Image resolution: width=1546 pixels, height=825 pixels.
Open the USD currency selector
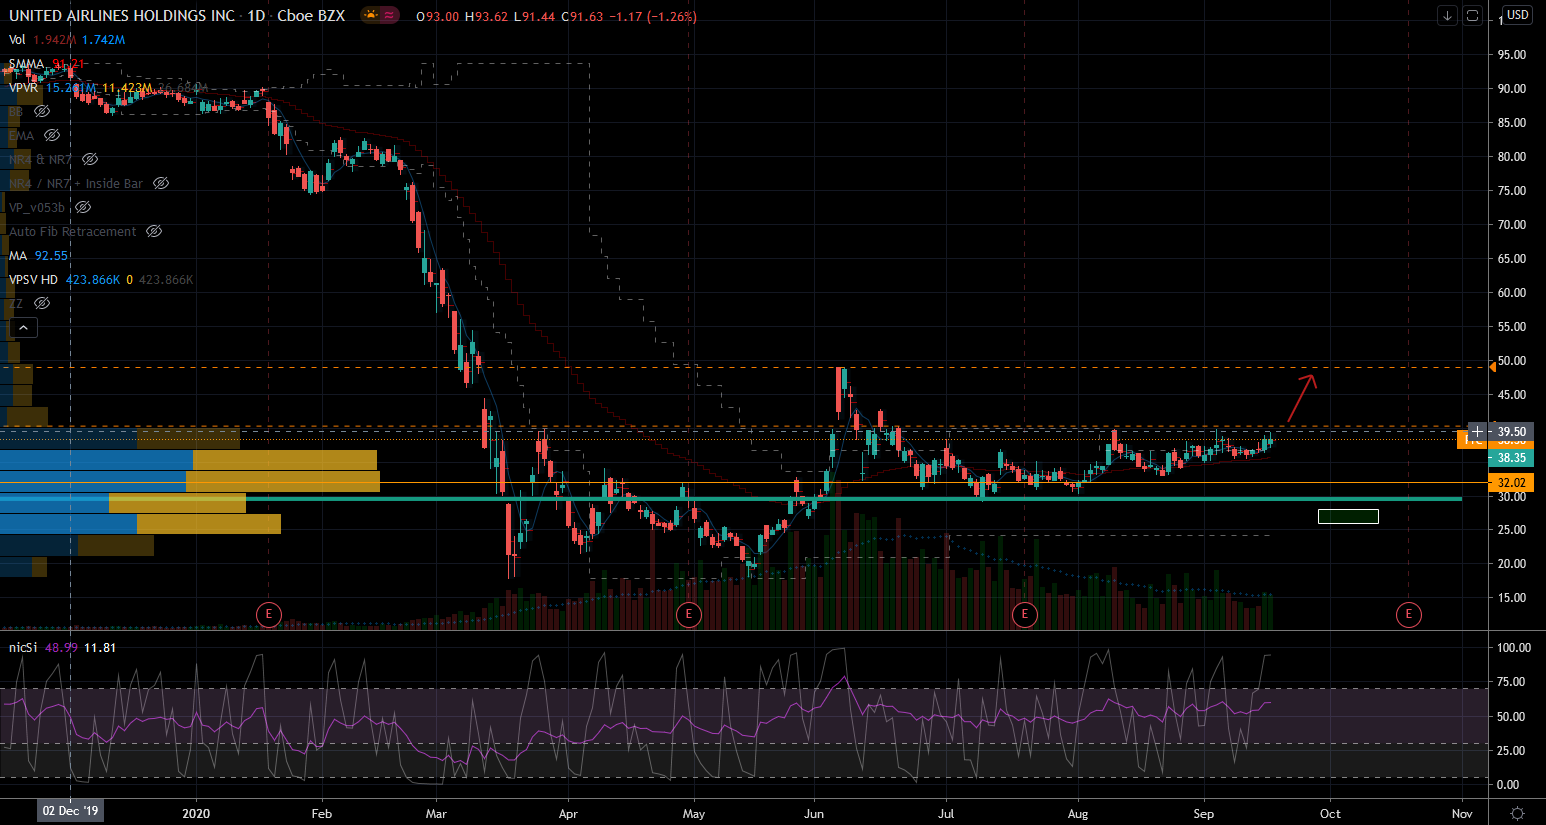1518,15
